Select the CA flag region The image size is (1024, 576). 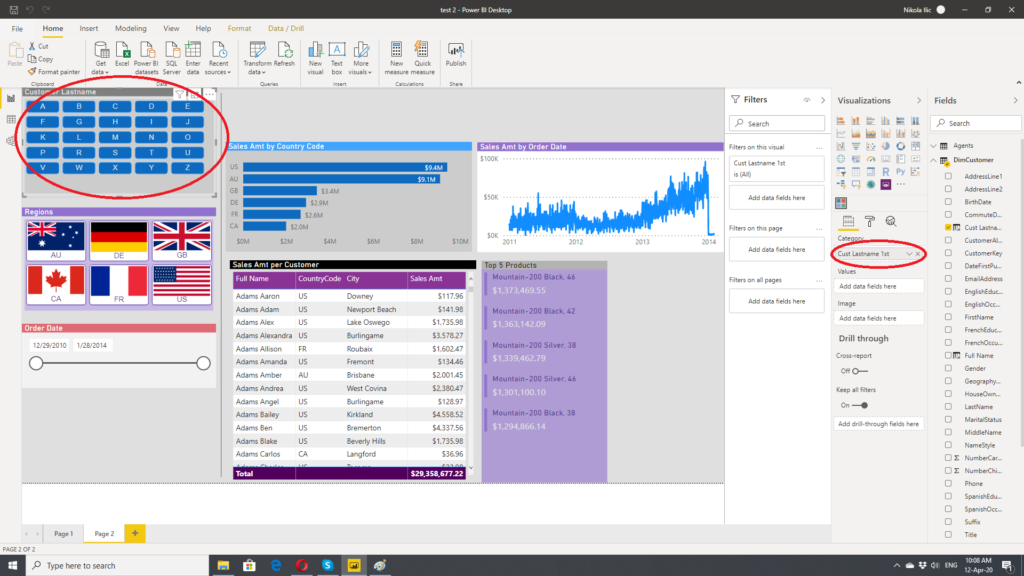(x=56, y=285)
